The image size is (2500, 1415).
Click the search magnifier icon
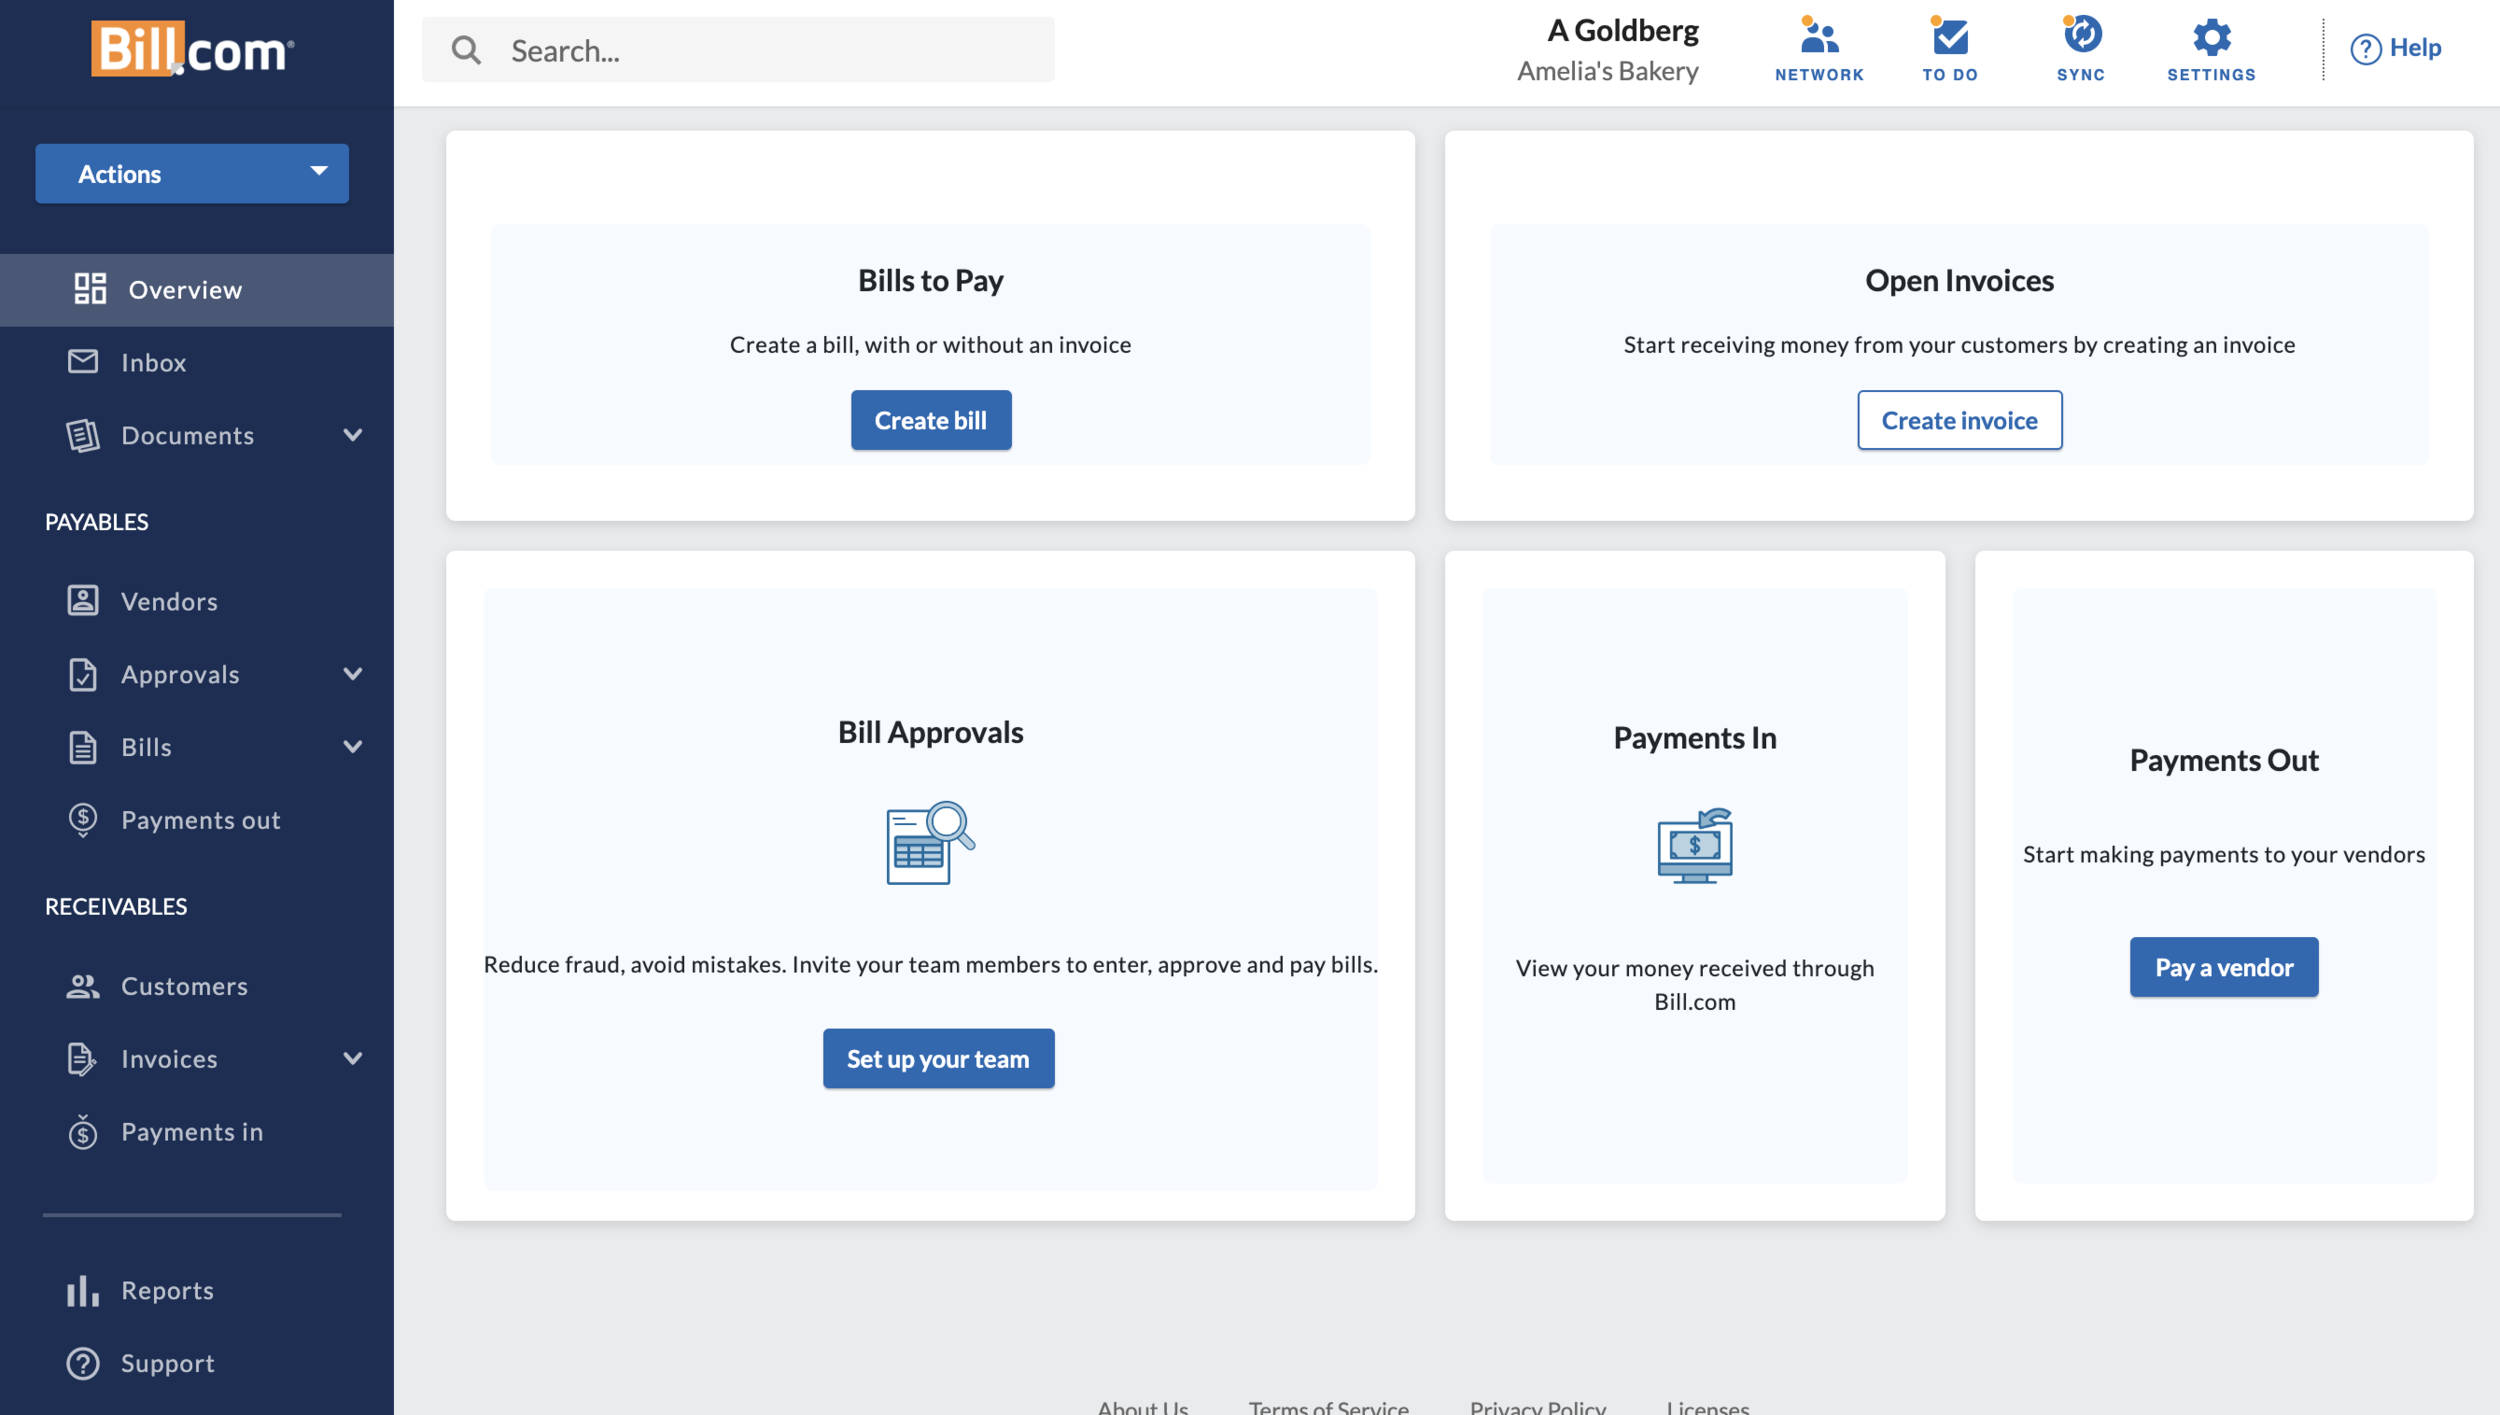click(466, 50)
